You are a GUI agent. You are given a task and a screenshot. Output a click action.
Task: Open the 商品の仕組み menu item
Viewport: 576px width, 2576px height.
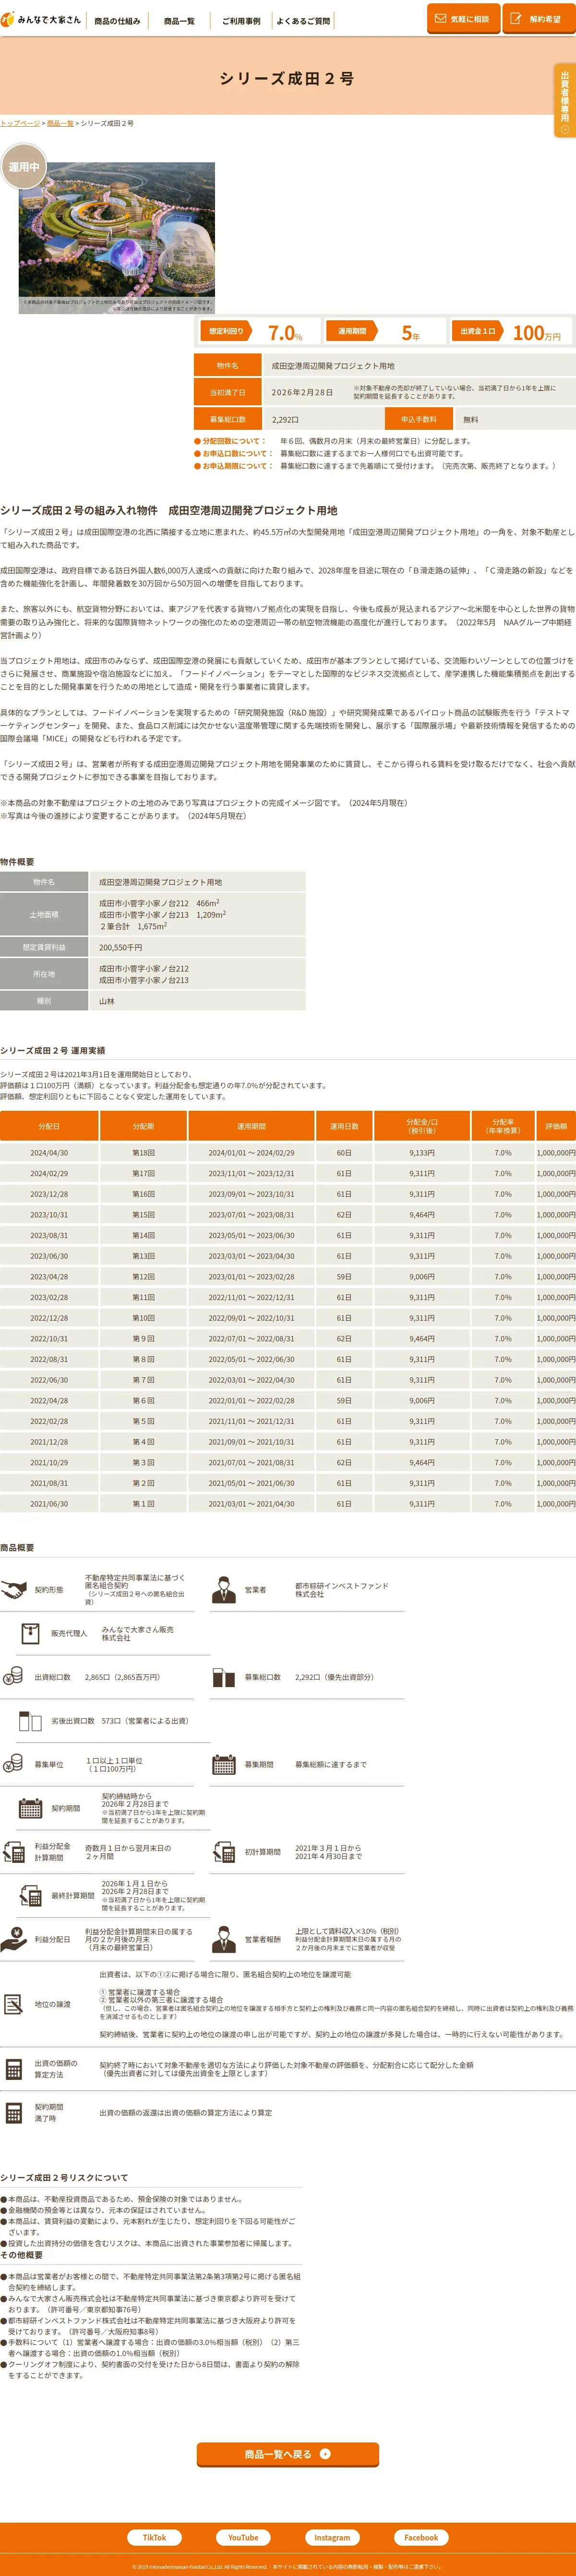coord(117,21)
